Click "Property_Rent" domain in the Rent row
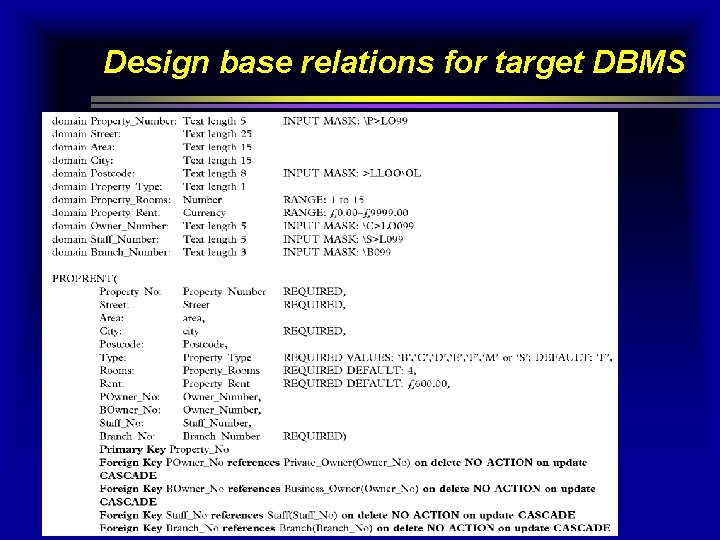Image resolution: width=720 pixels, height=540 pixels. tap(216, 384)
